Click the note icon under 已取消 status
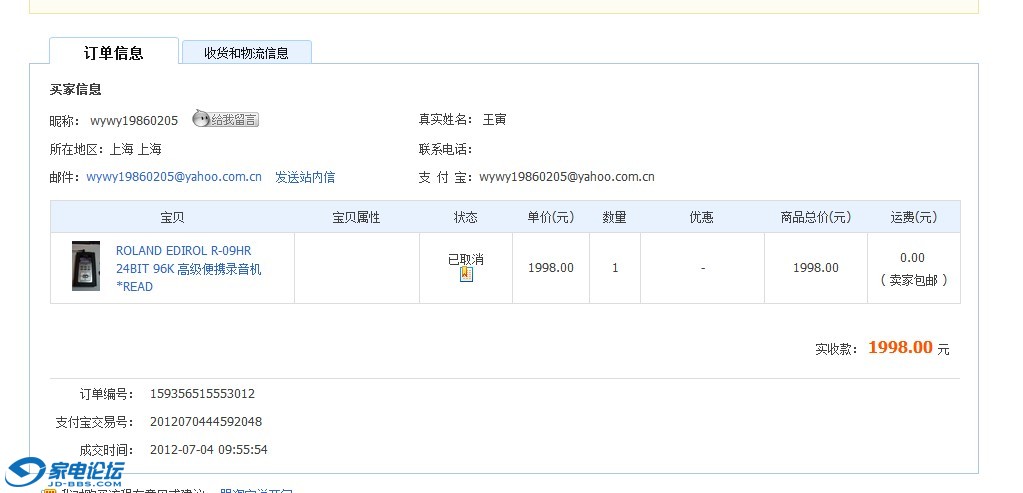Viewport: 1023px width, 493px height. 466,275
